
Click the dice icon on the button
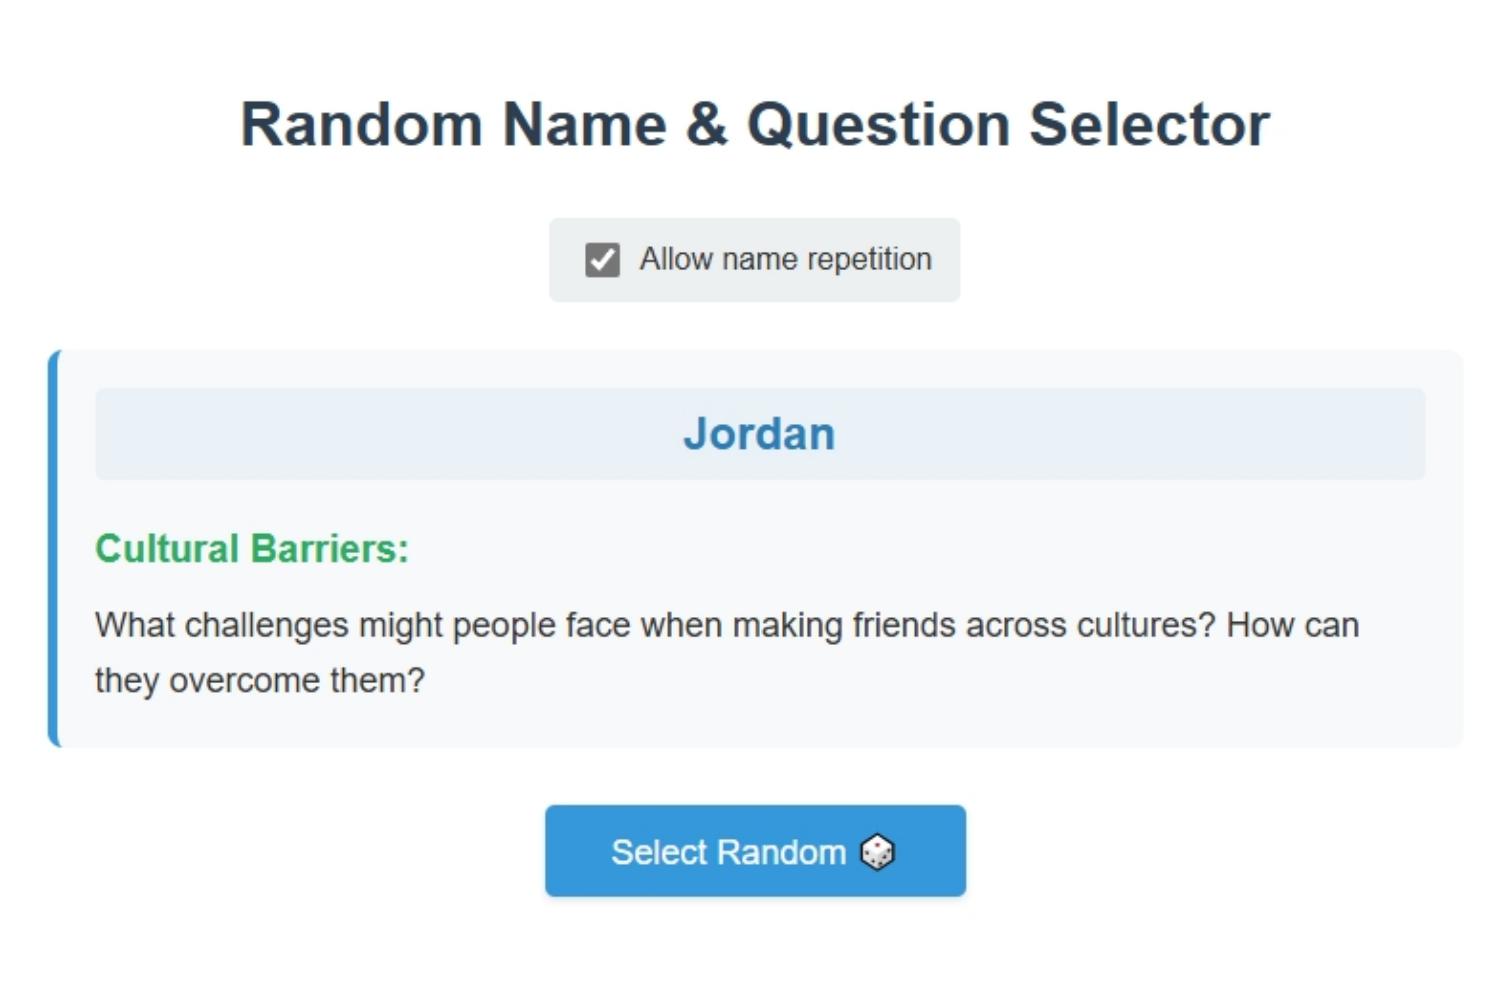[x=877, y=853]
